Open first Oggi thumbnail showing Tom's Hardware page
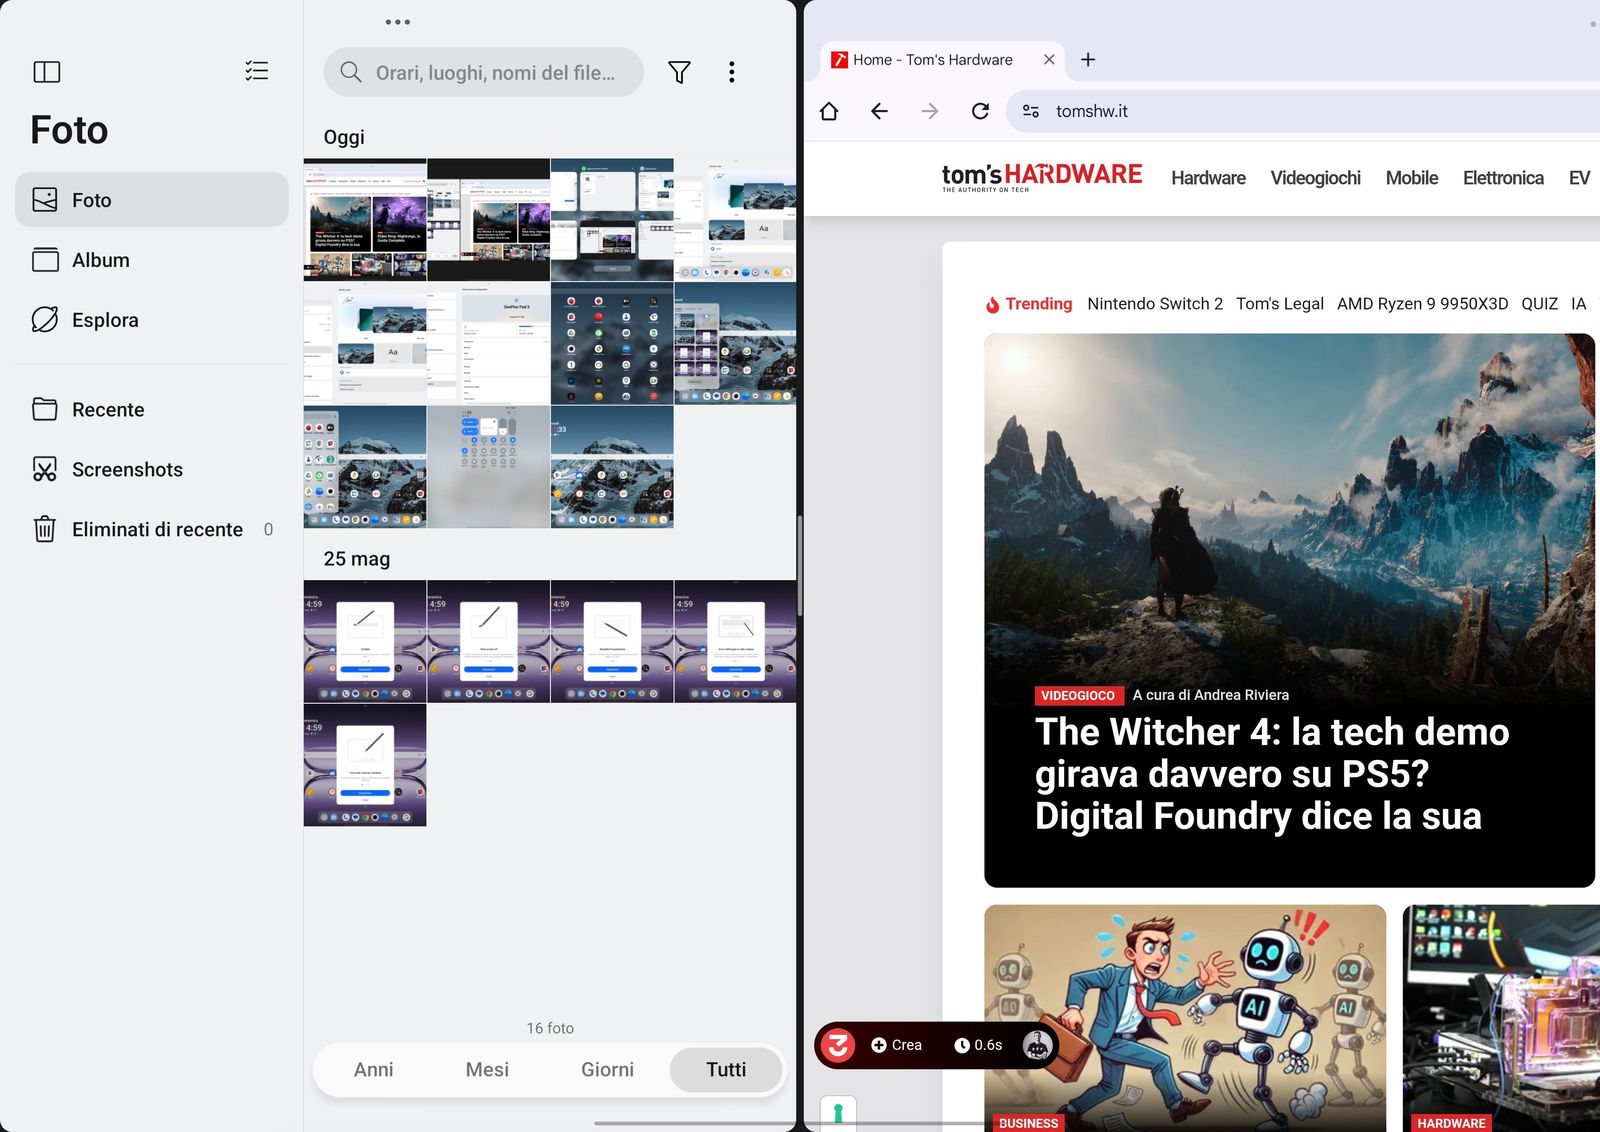The image size is (1600, 1132). tap(365, 220)
